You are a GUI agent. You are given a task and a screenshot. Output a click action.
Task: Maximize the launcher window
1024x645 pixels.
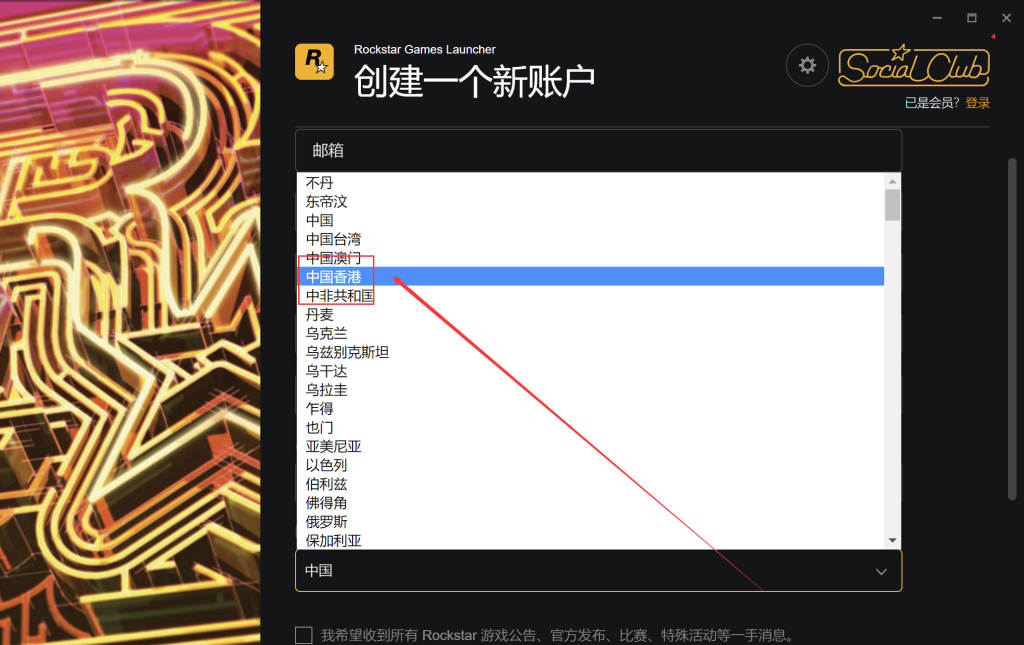coord(972,18)
